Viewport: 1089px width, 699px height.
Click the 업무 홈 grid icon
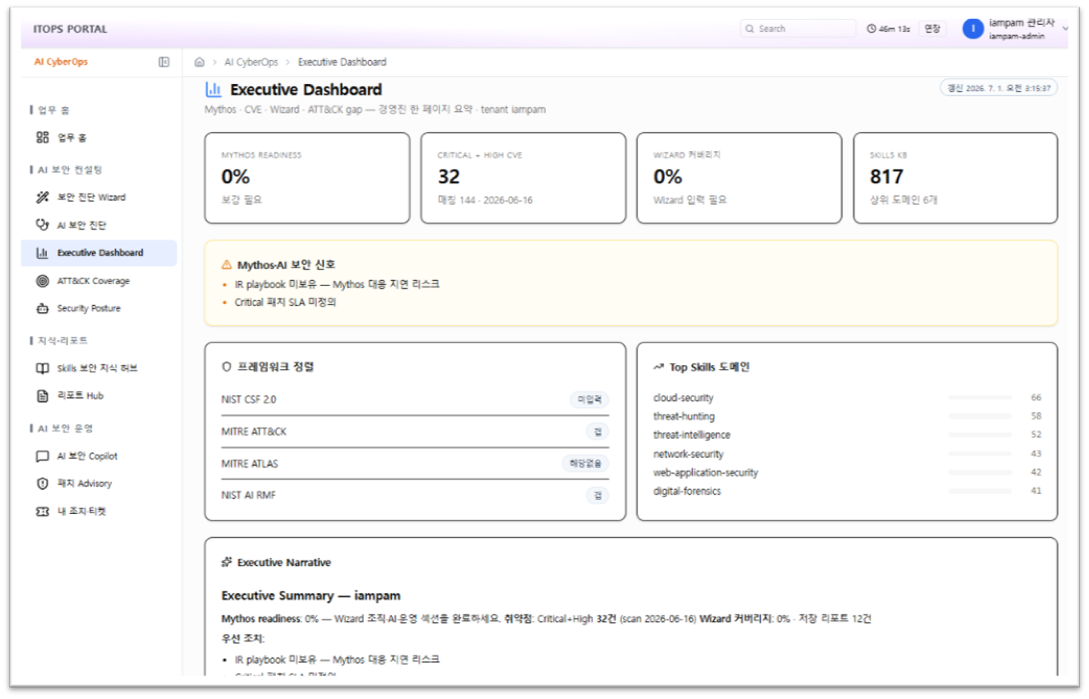pyautogui.click(x=42, y=137)
